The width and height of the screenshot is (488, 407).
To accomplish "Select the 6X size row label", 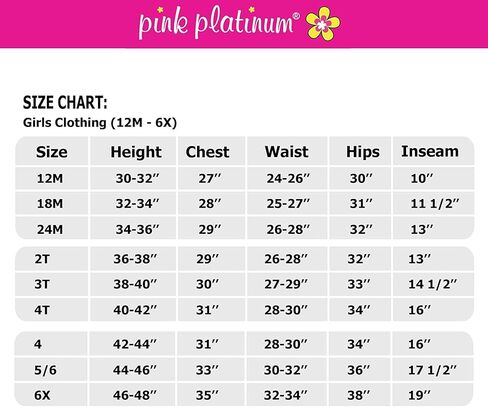I will 42,395.
